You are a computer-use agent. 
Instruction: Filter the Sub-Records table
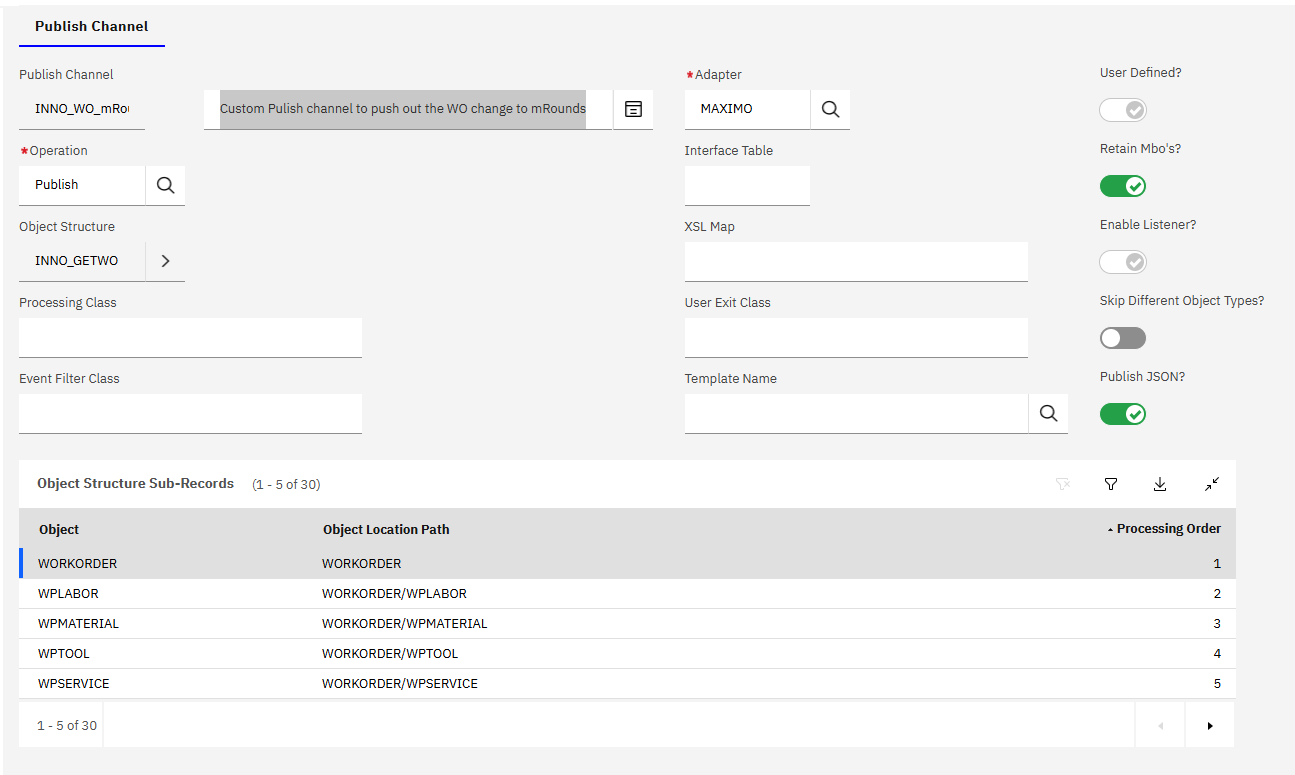pos(1111,484)
